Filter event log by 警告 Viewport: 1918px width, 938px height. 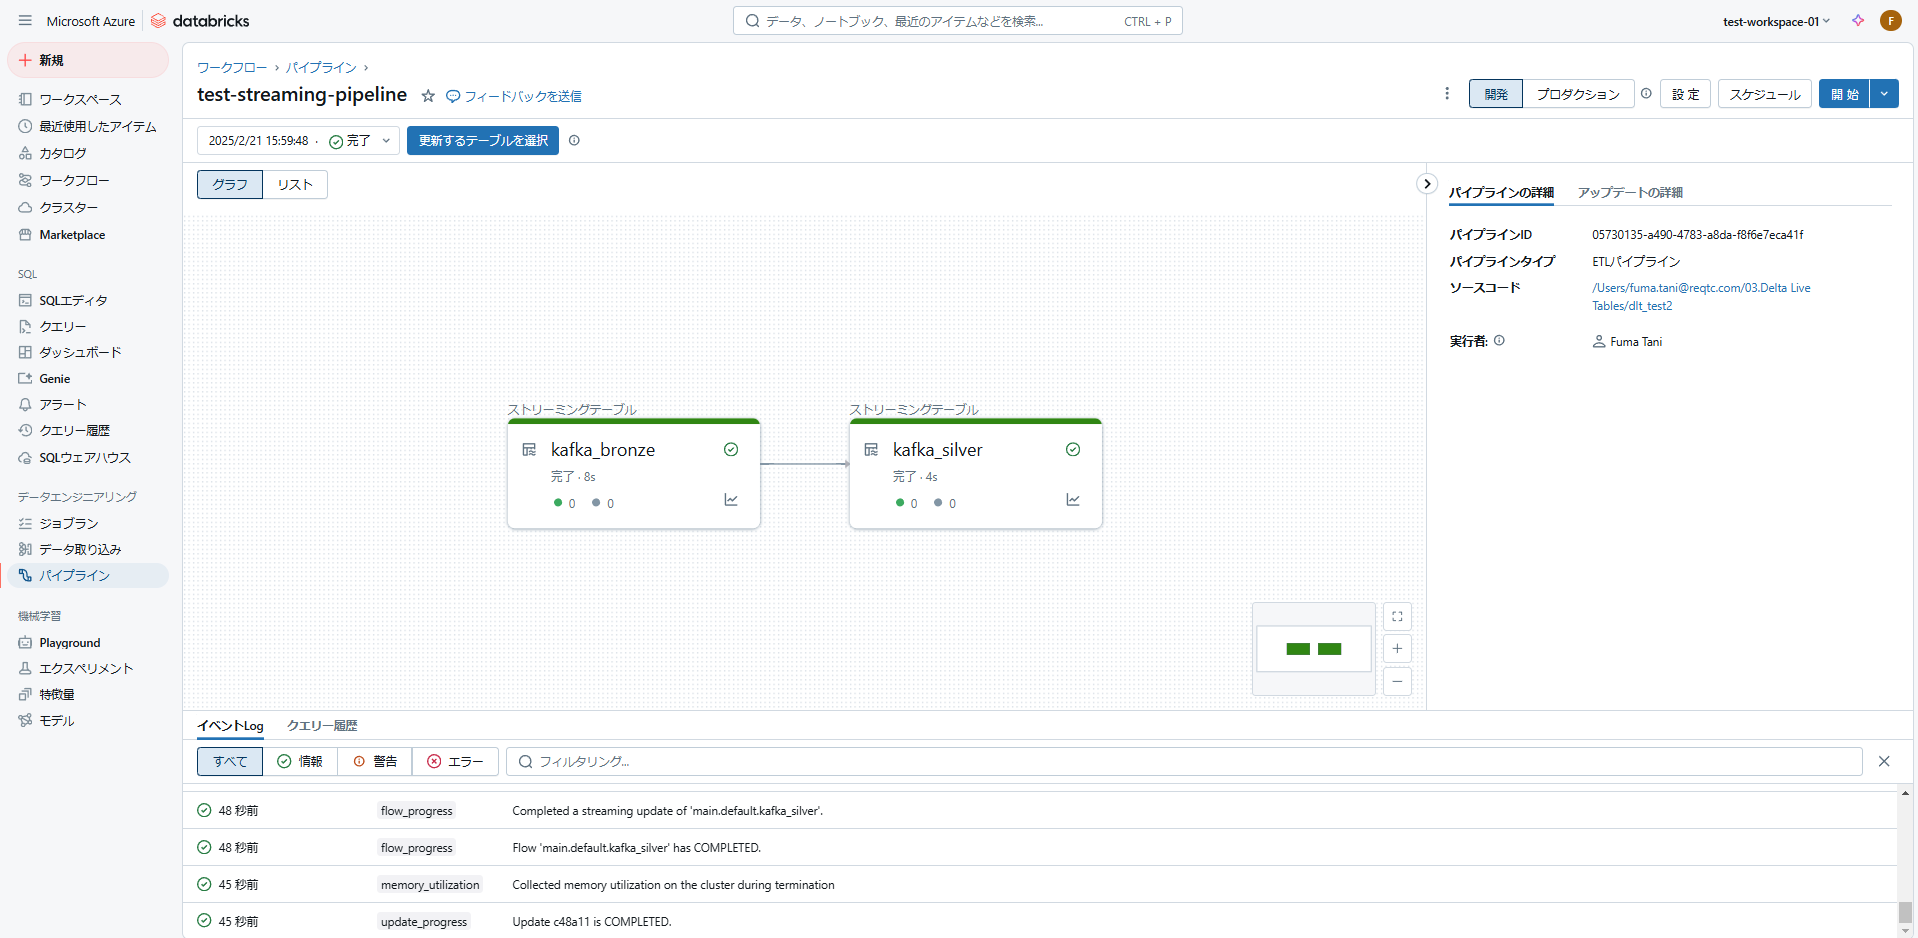click(375, 761)
